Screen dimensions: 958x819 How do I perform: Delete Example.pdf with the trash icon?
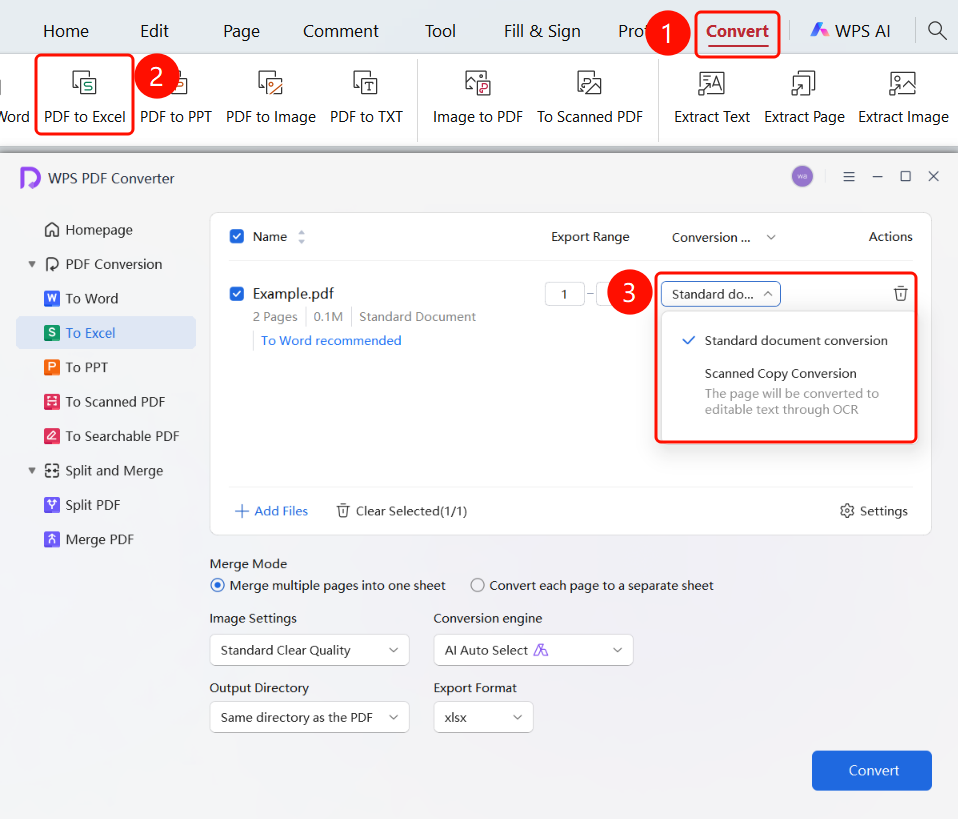coord(900,294)
